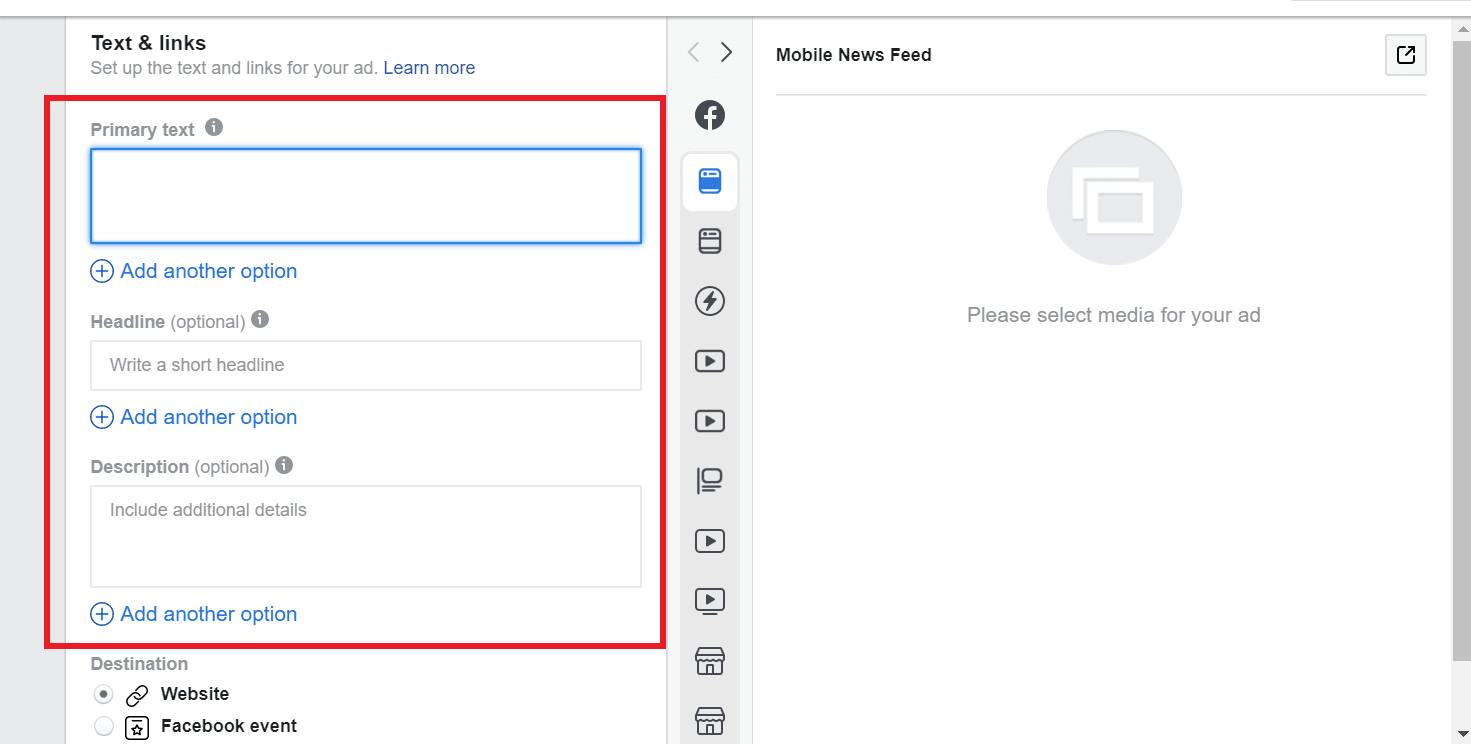This screenshot has height=744, width=1471.
Task: Click the info icon beside Primary text
Action: pyautogui.click(x=214, y=128)
